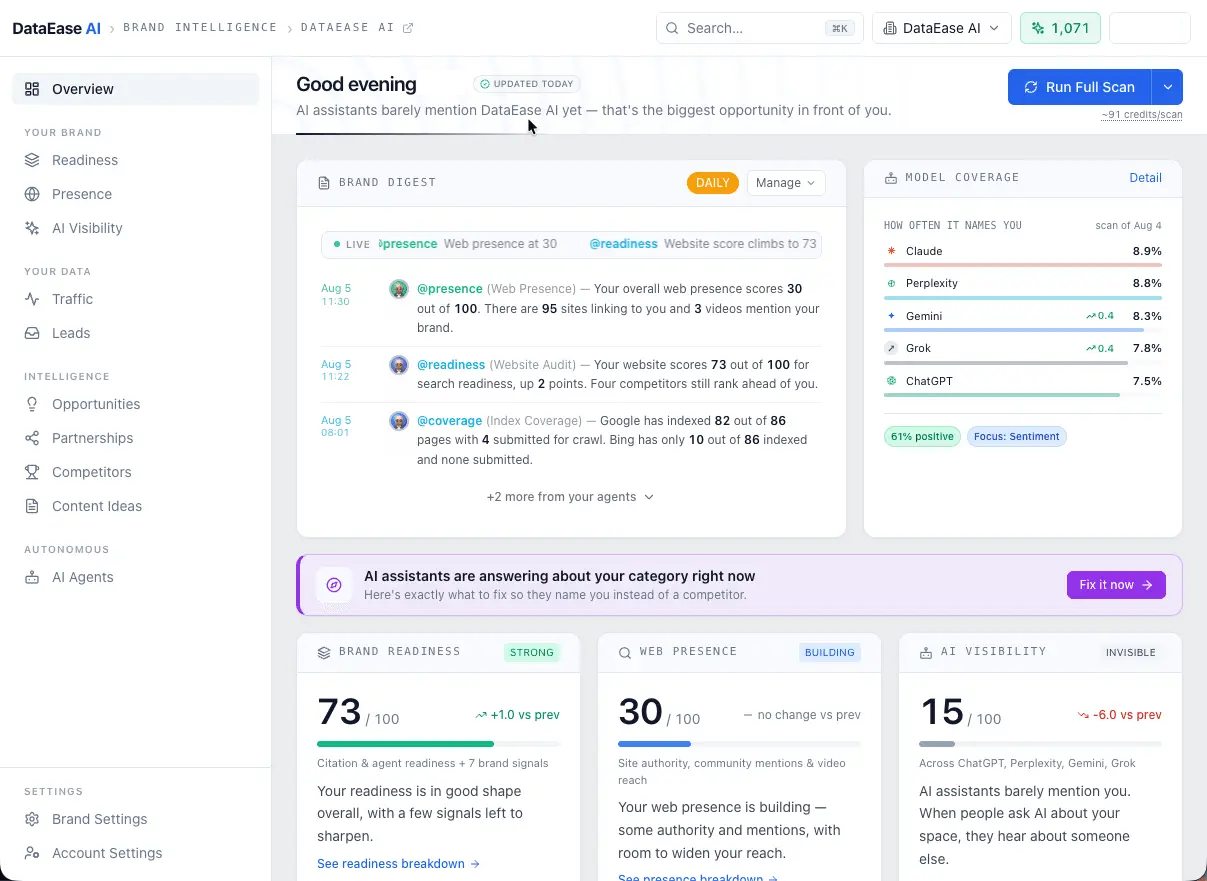This screenshot has width=1207, height=881.
Task: Open the Model Coverage Detail link
Action: pos(1146,178)
